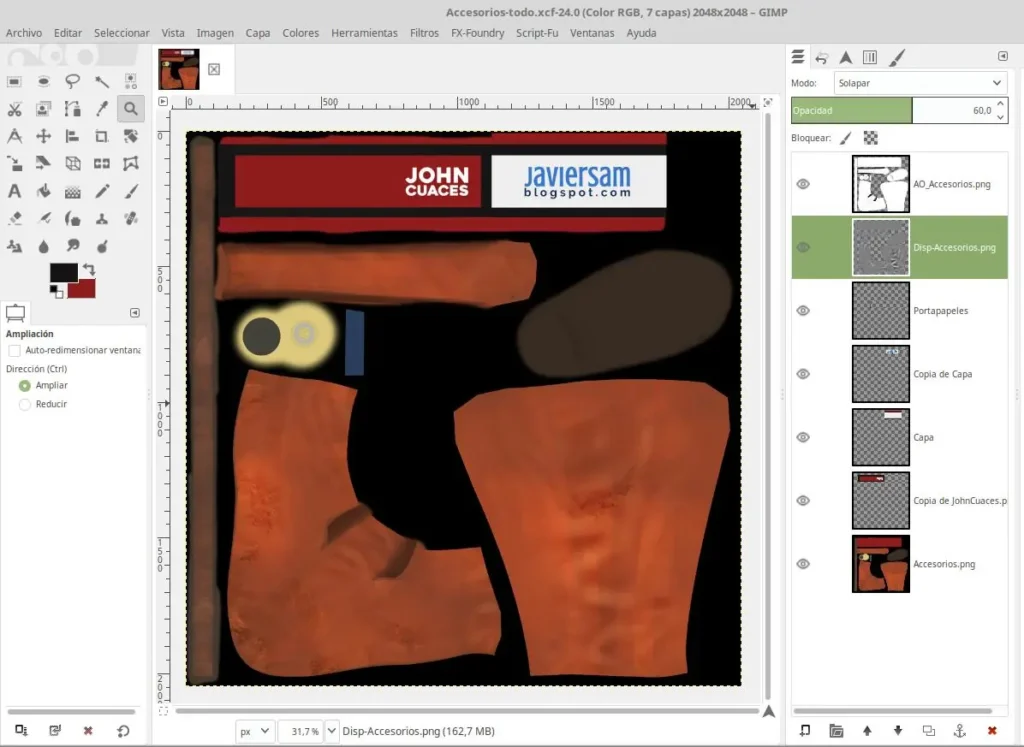Choose the Reducir zoom direction

pos(25,404)
